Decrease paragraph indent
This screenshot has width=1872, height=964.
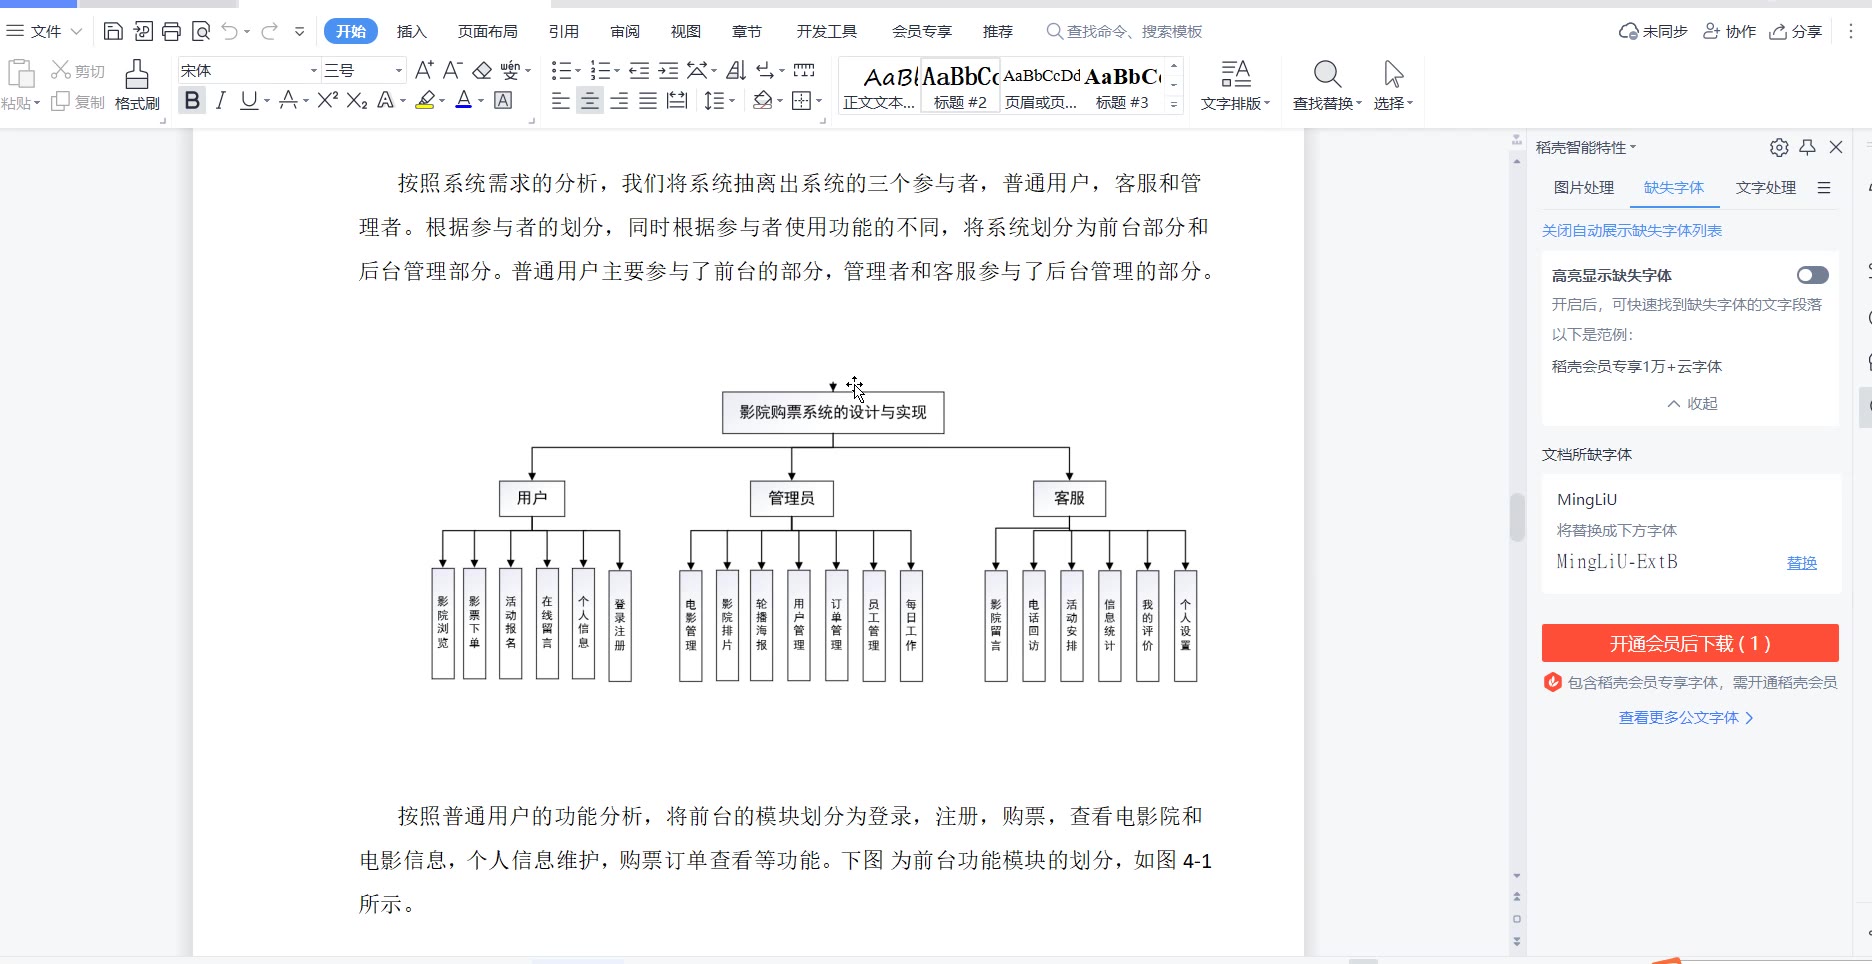pos(639,70)
